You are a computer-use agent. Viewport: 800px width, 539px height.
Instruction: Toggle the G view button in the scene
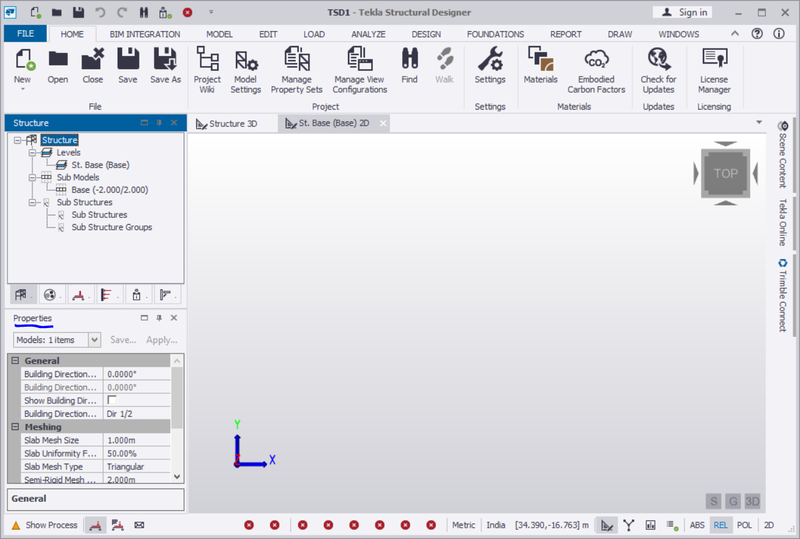click(733, 501)
